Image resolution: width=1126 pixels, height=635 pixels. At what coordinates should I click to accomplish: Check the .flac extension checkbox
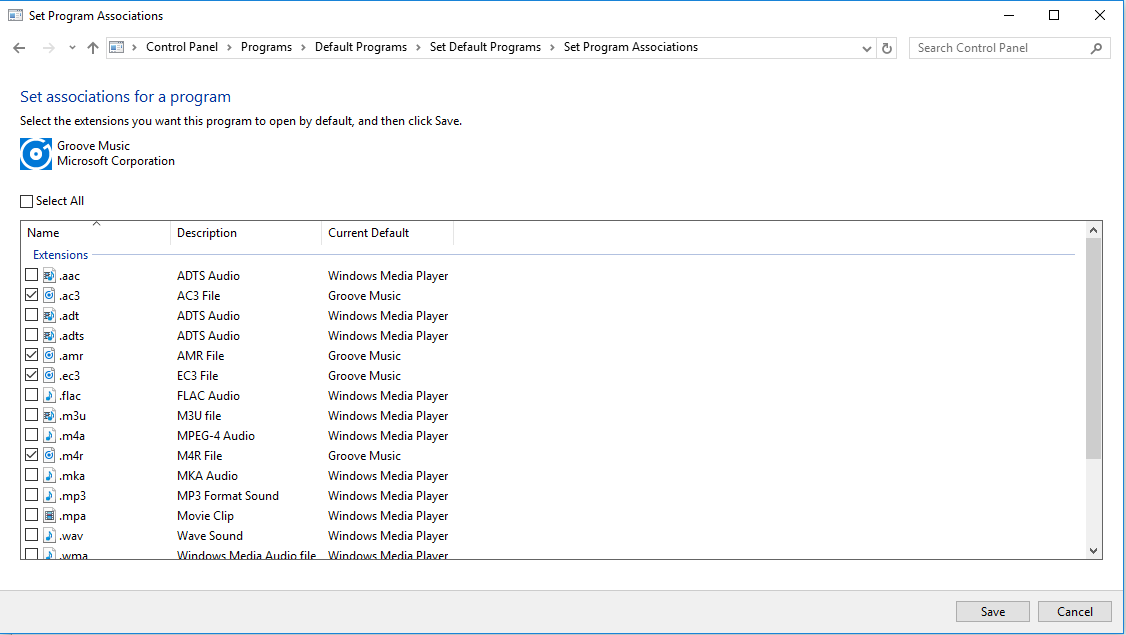click(32, 395)
